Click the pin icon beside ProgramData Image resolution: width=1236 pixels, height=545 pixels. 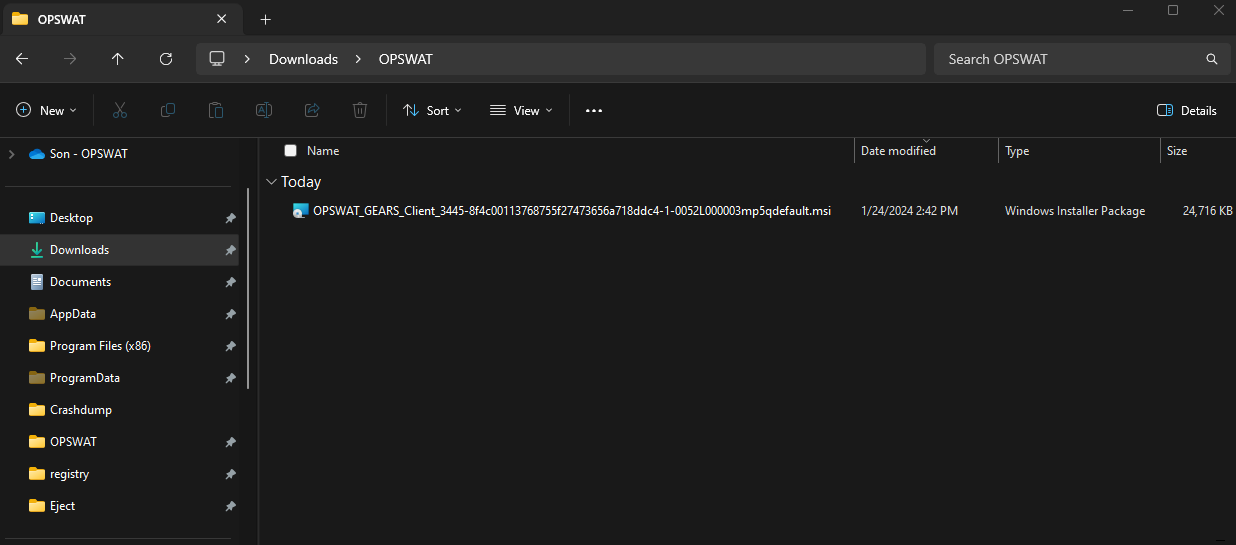(231, 378)
